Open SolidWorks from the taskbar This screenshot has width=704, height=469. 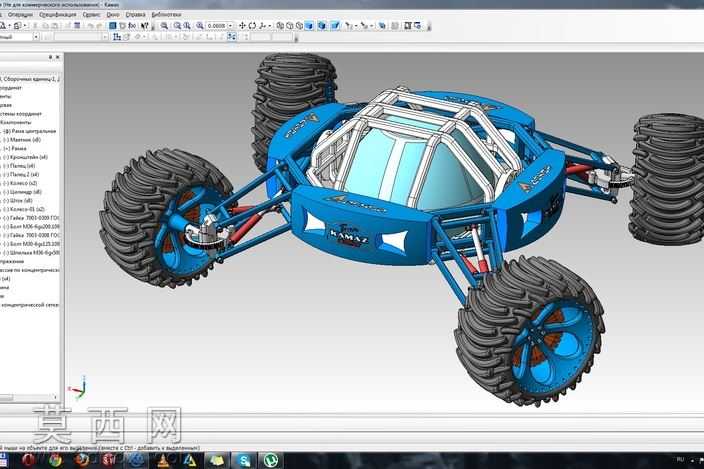(108, 460)
